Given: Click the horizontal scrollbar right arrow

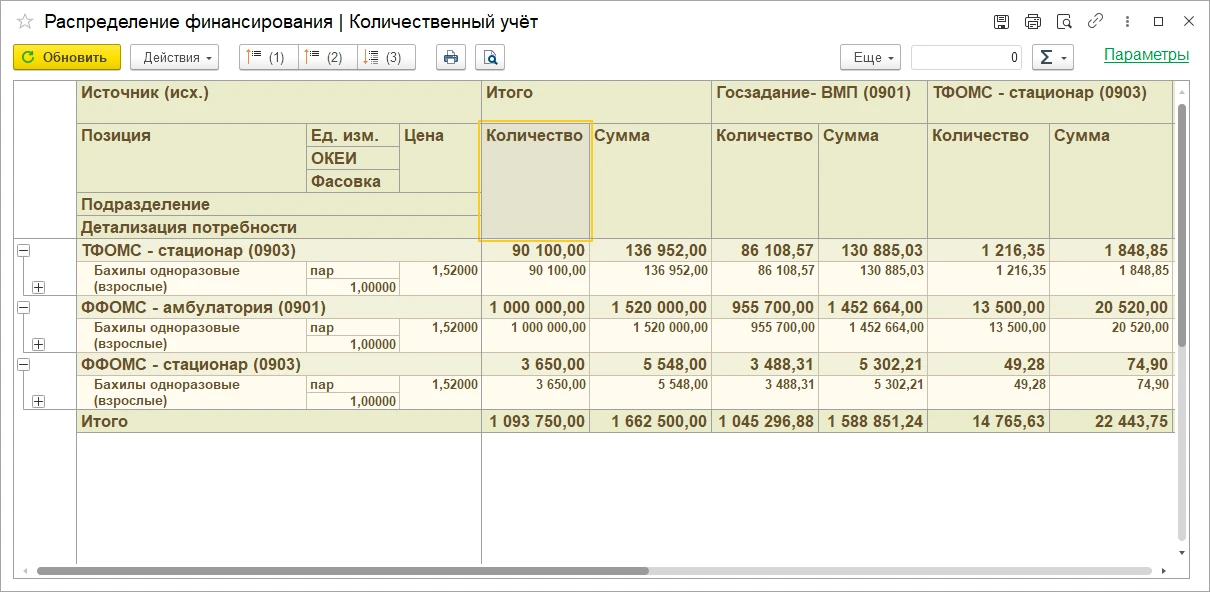Looking at the screenshot, I should pos(1164,571).
